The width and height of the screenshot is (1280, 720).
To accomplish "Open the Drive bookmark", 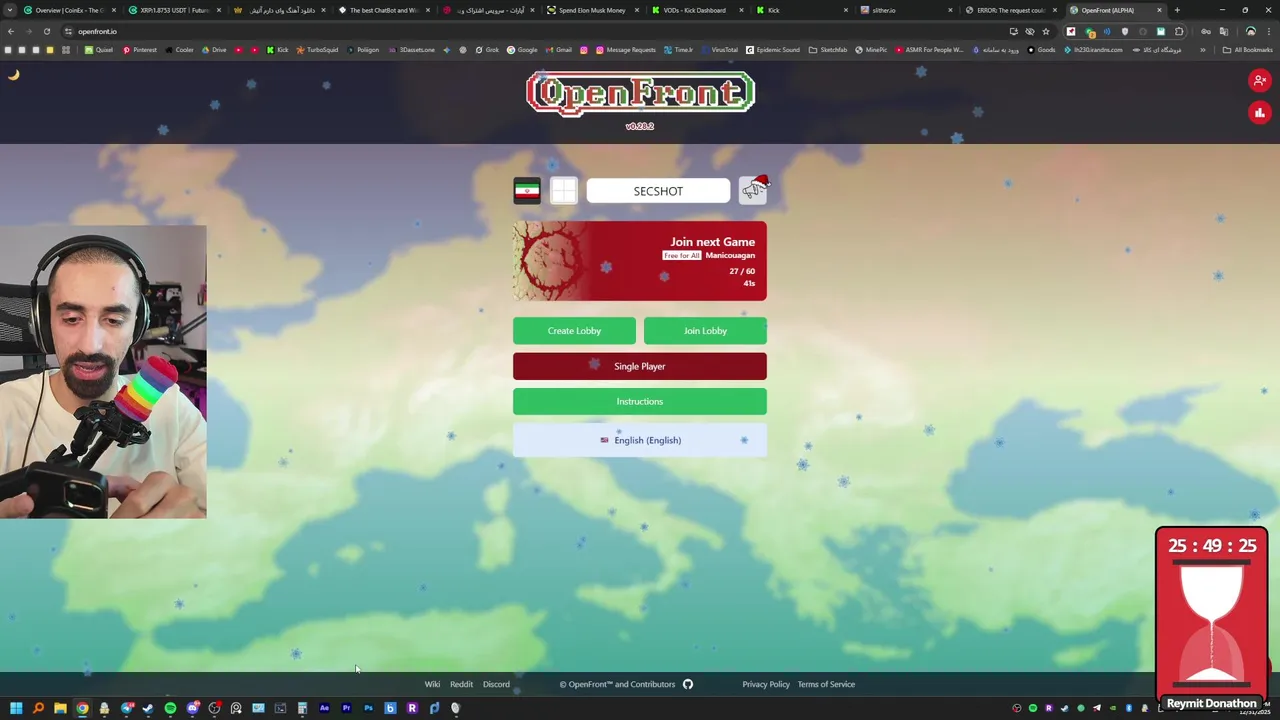I will pos(214,50).
